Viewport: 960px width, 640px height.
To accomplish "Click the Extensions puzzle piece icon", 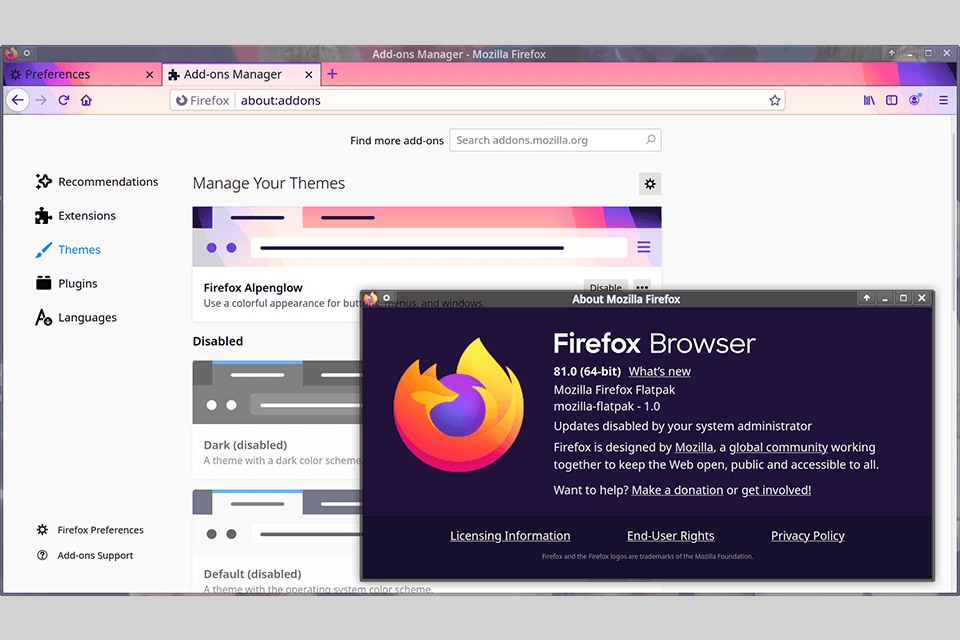I will (43, 216).
